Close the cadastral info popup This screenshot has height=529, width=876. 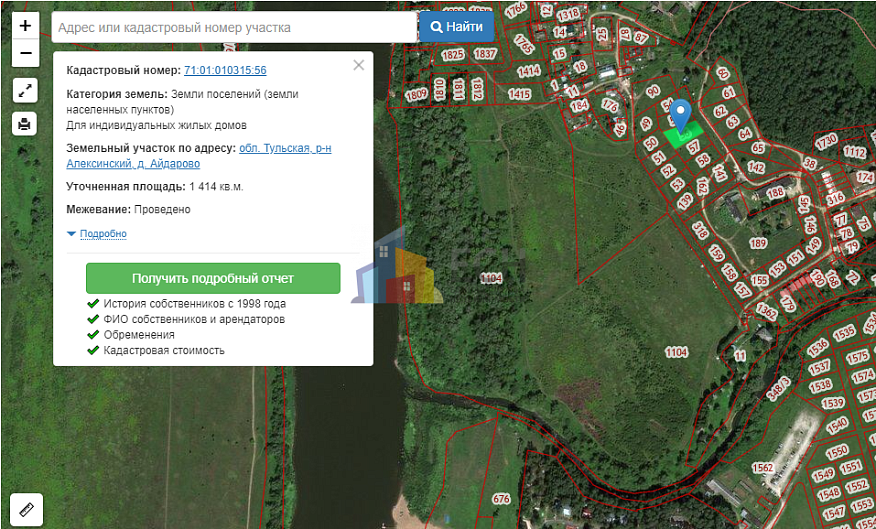[x=359, y=65]
